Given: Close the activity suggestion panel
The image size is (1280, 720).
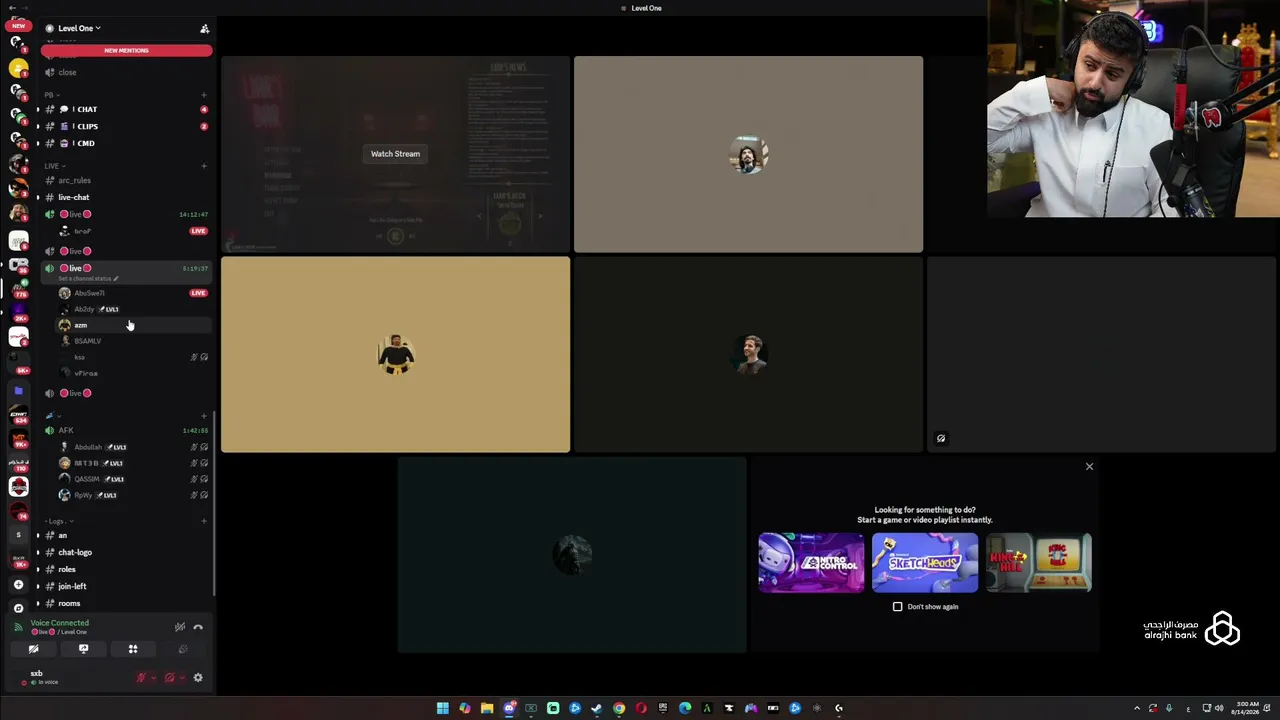Looking at the screenshot, I should click(1089, 466).
